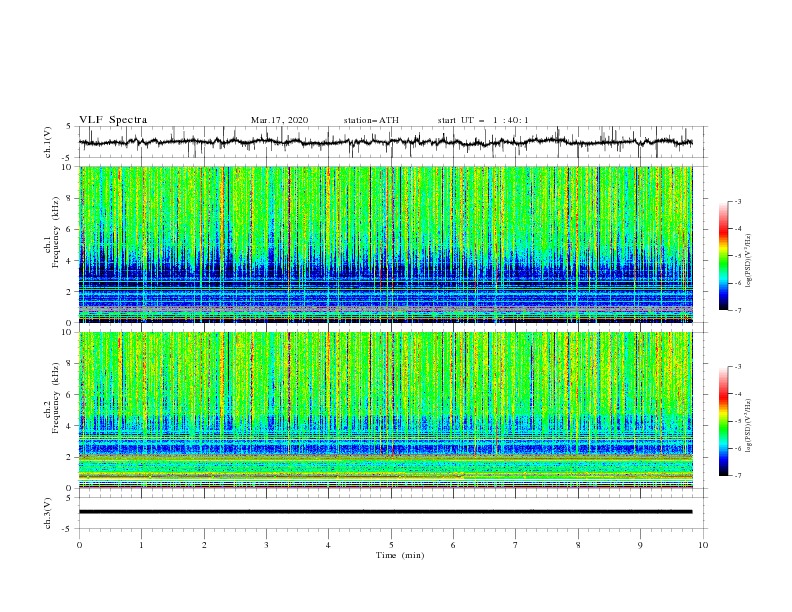Image resolution: width=792 pixels, height=612 pixels.
Task: Click the "VLF Spectra" title text
Action: coord(113,120)
